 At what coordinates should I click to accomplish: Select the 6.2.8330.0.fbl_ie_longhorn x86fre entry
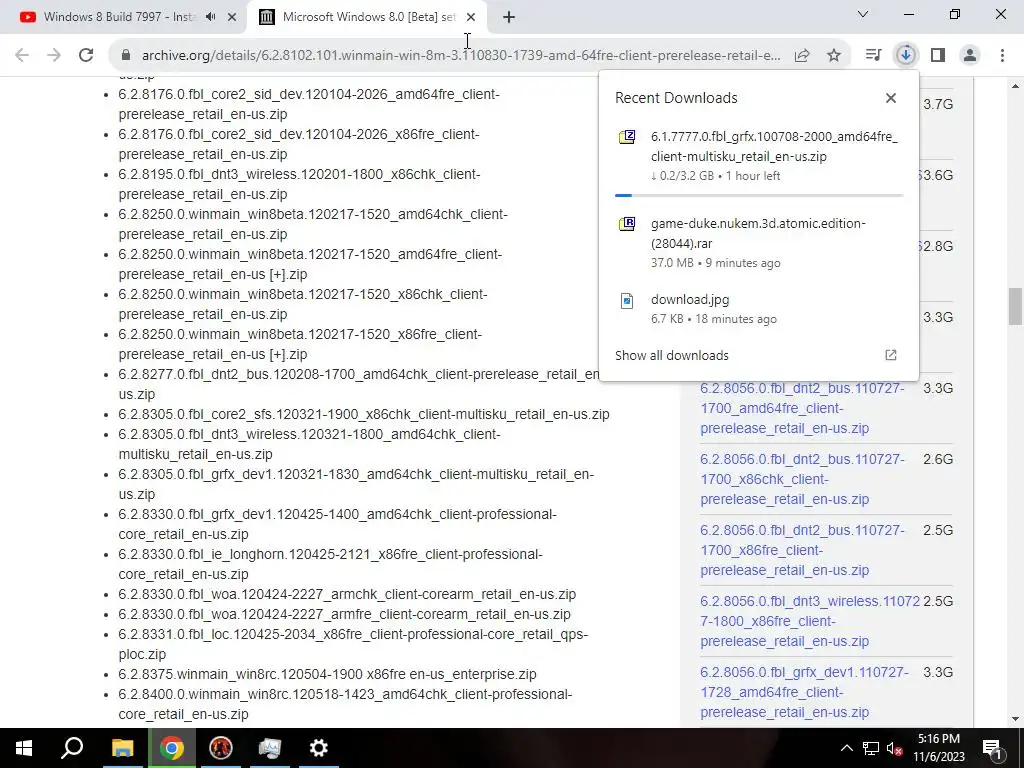[330, 564]
